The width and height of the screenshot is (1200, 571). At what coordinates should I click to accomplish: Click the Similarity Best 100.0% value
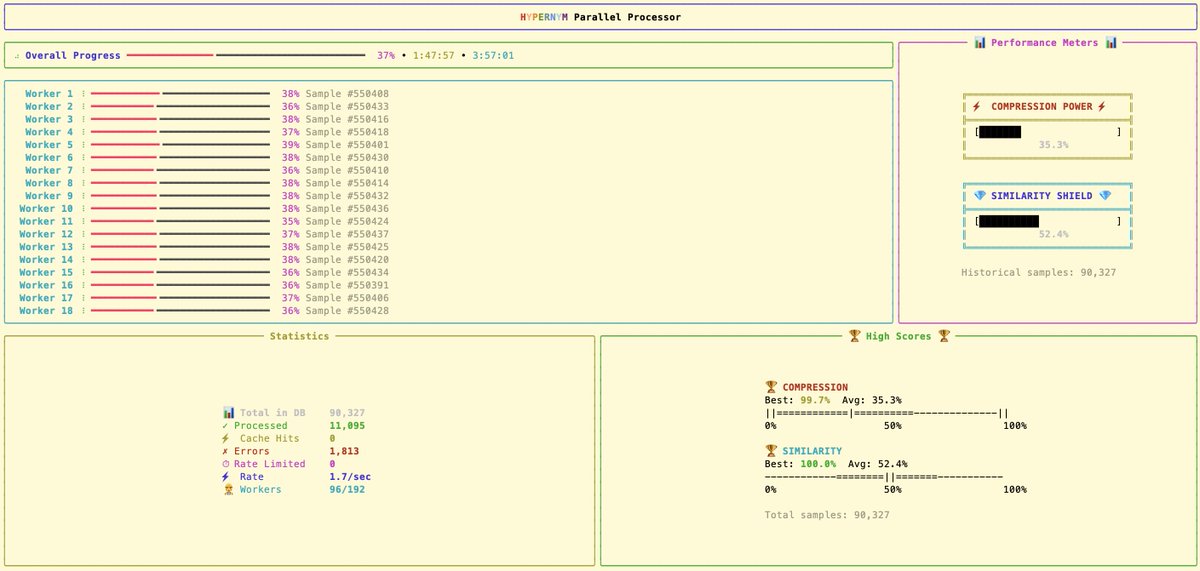coord(818,464)
